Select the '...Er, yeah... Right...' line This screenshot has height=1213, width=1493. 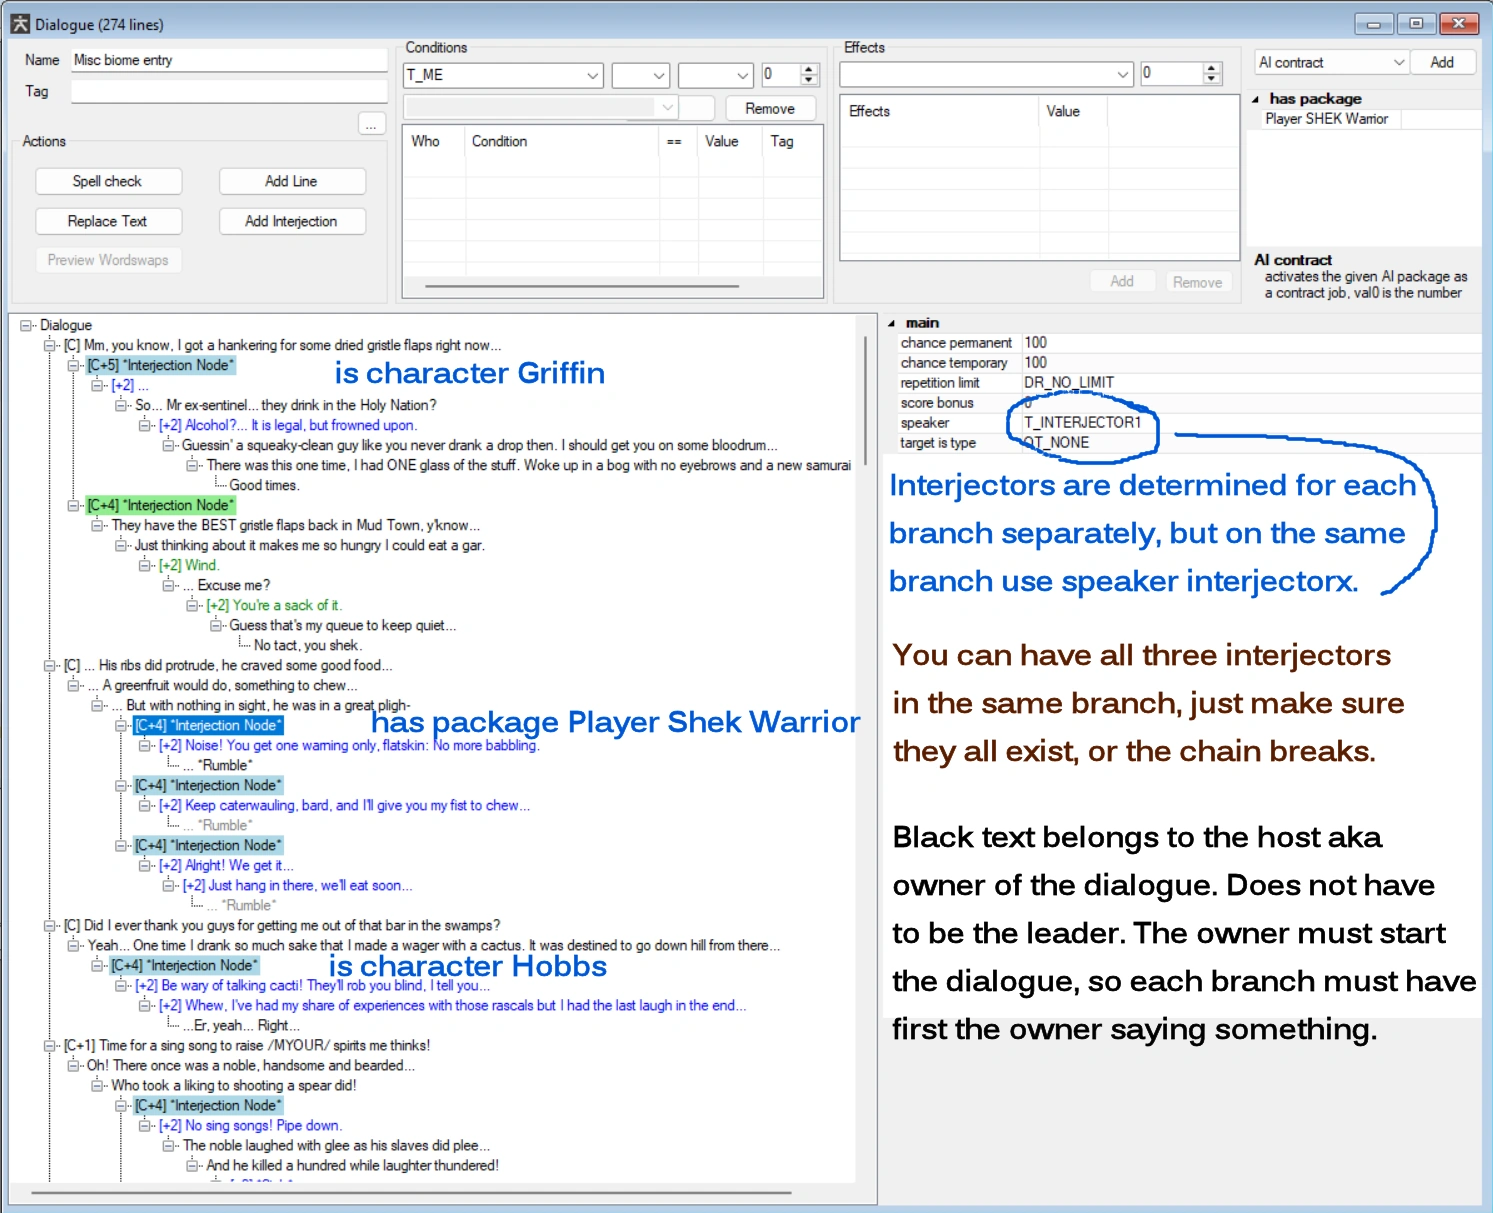(240, 1025)
